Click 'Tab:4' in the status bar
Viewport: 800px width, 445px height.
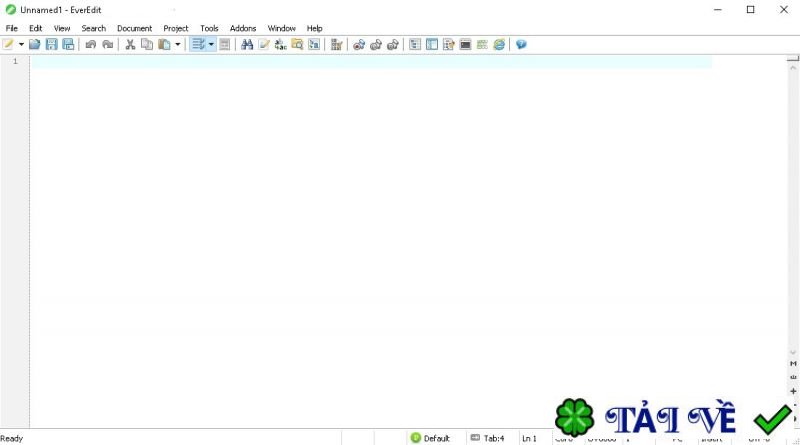pos(494,438)
